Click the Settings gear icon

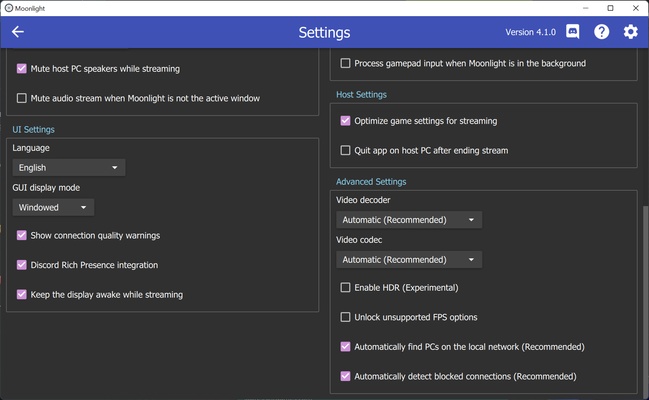tap(630, 32)
